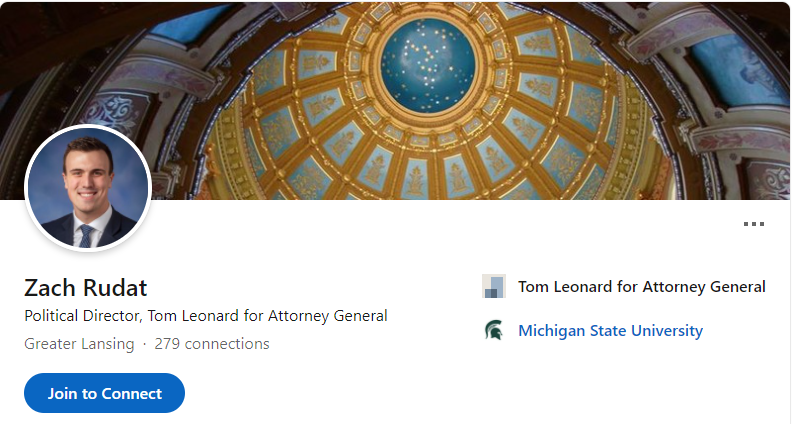Open the three-dot more options menu
The height and width of the screenshot is (424, 793).
point(753,224)
